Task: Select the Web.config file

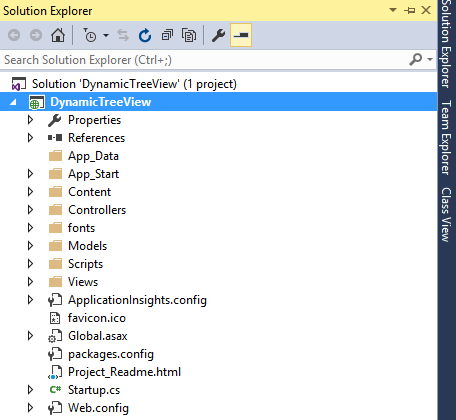Action: click(98, 408)
